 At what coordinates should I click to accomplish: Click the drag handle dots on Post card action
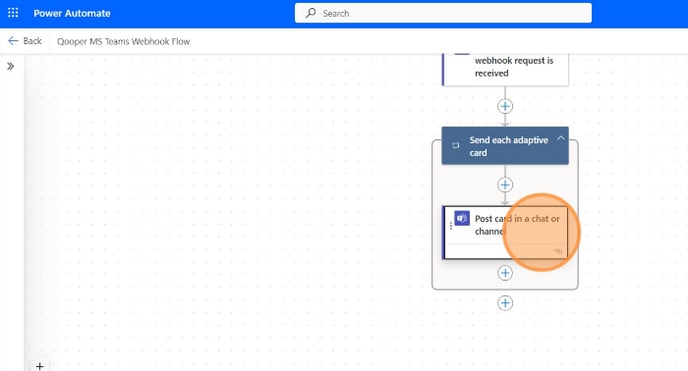pyautogui.click(x=451, y=226)
